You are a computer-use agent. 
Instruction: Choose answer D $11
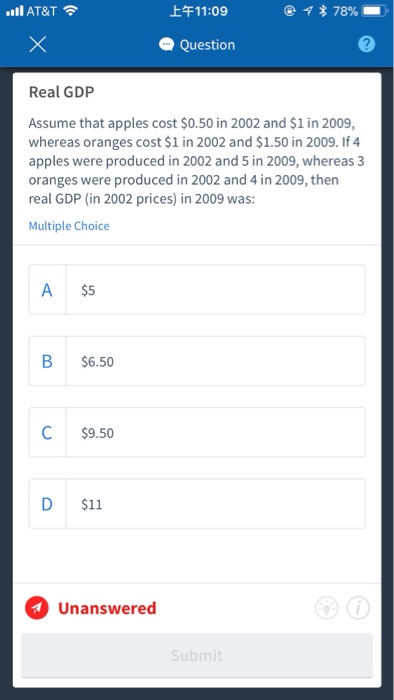pos(197,504)
